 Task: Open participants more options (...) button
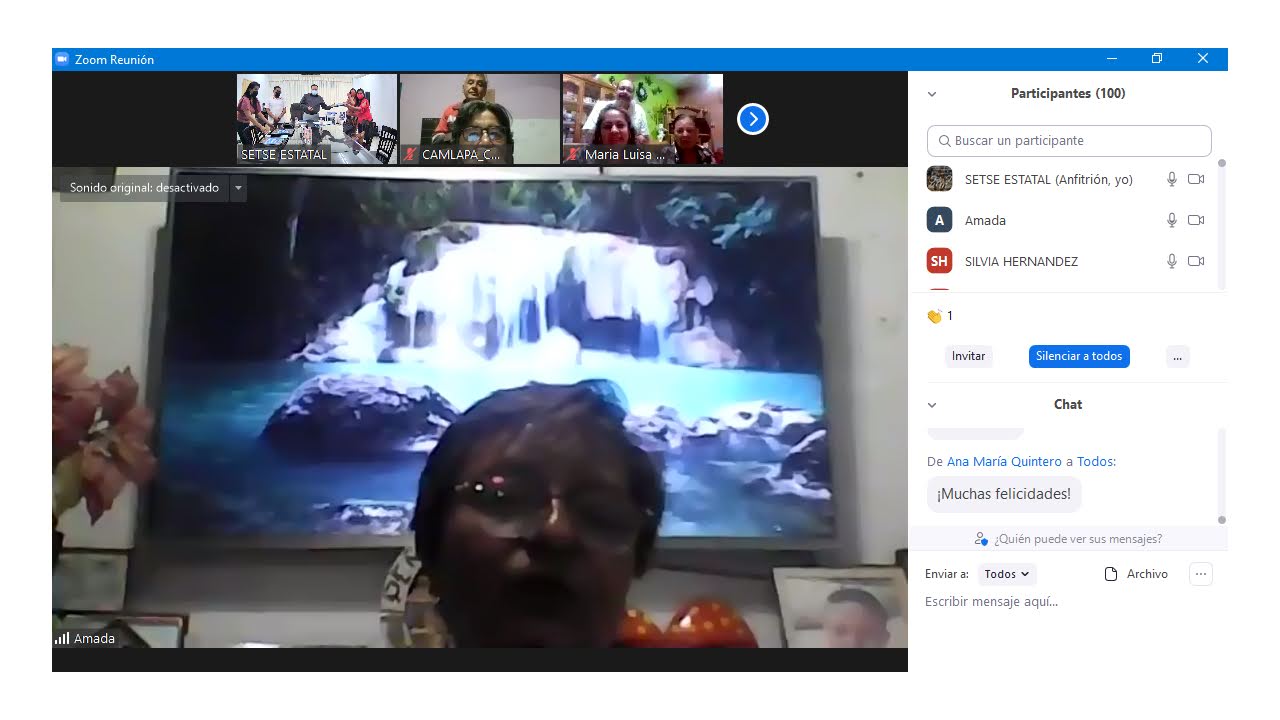[x=1177, y=356]
